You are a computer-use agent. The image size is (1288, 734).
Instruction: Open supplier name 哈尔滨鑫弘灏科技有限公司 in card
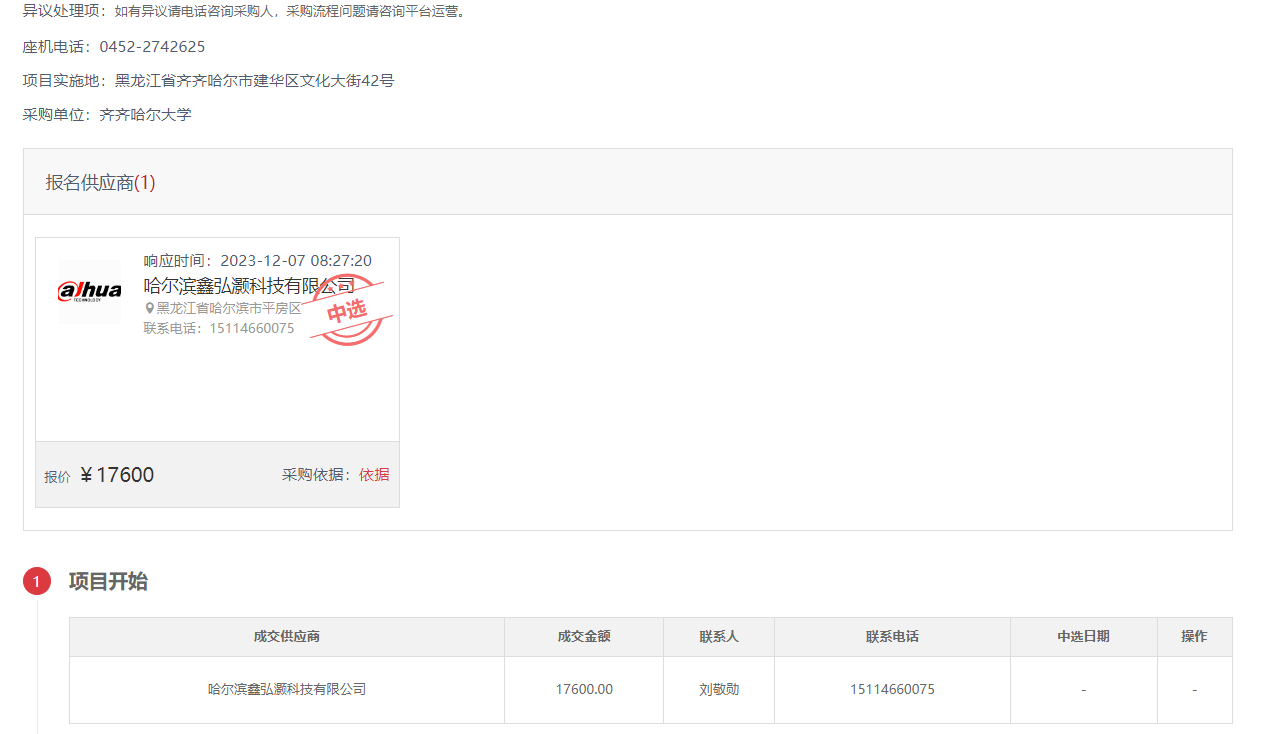[249, 286]
